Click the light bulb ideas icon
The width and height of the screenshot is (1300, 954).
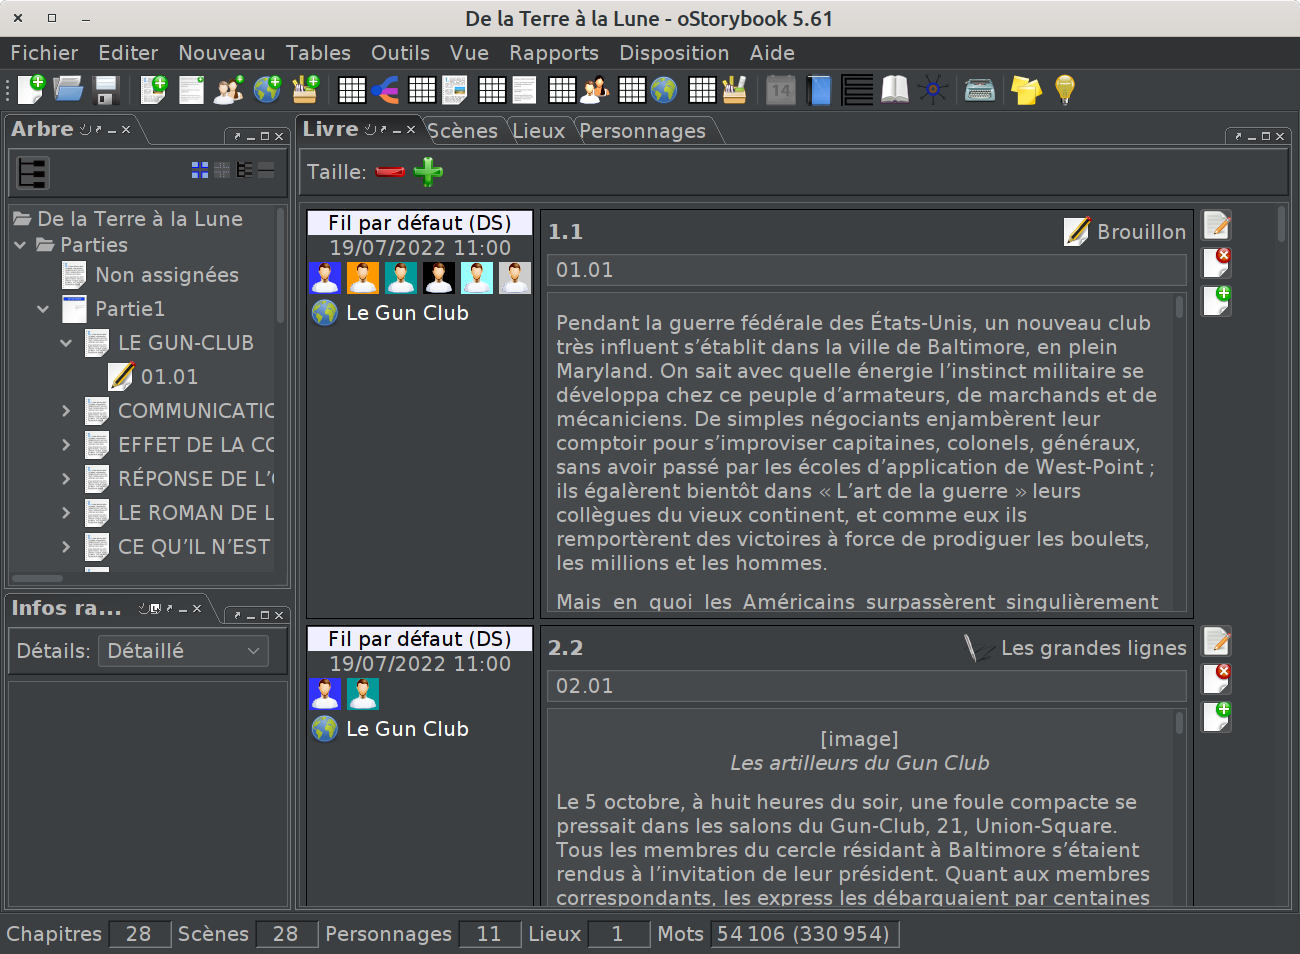coord(1065,90)
